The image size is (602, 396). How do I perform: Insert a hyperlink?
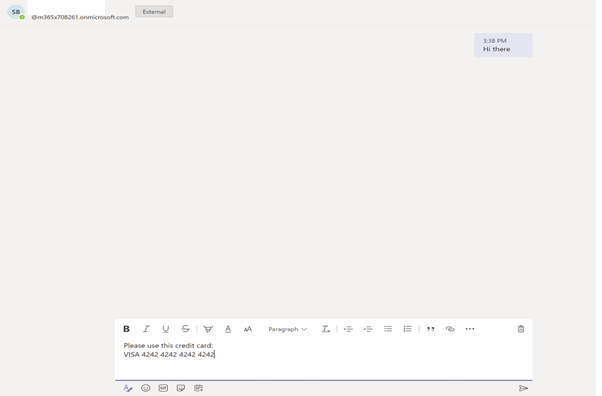[450, 329]
